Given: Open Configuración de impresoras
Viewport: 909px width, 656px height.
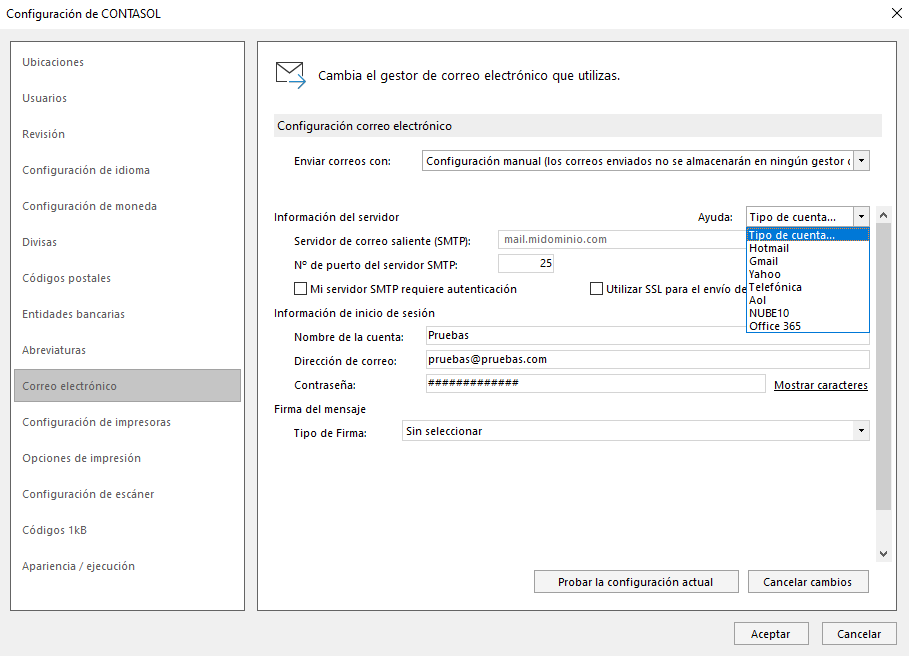Looking at the screenshot, I should click(x=96, y=422).
